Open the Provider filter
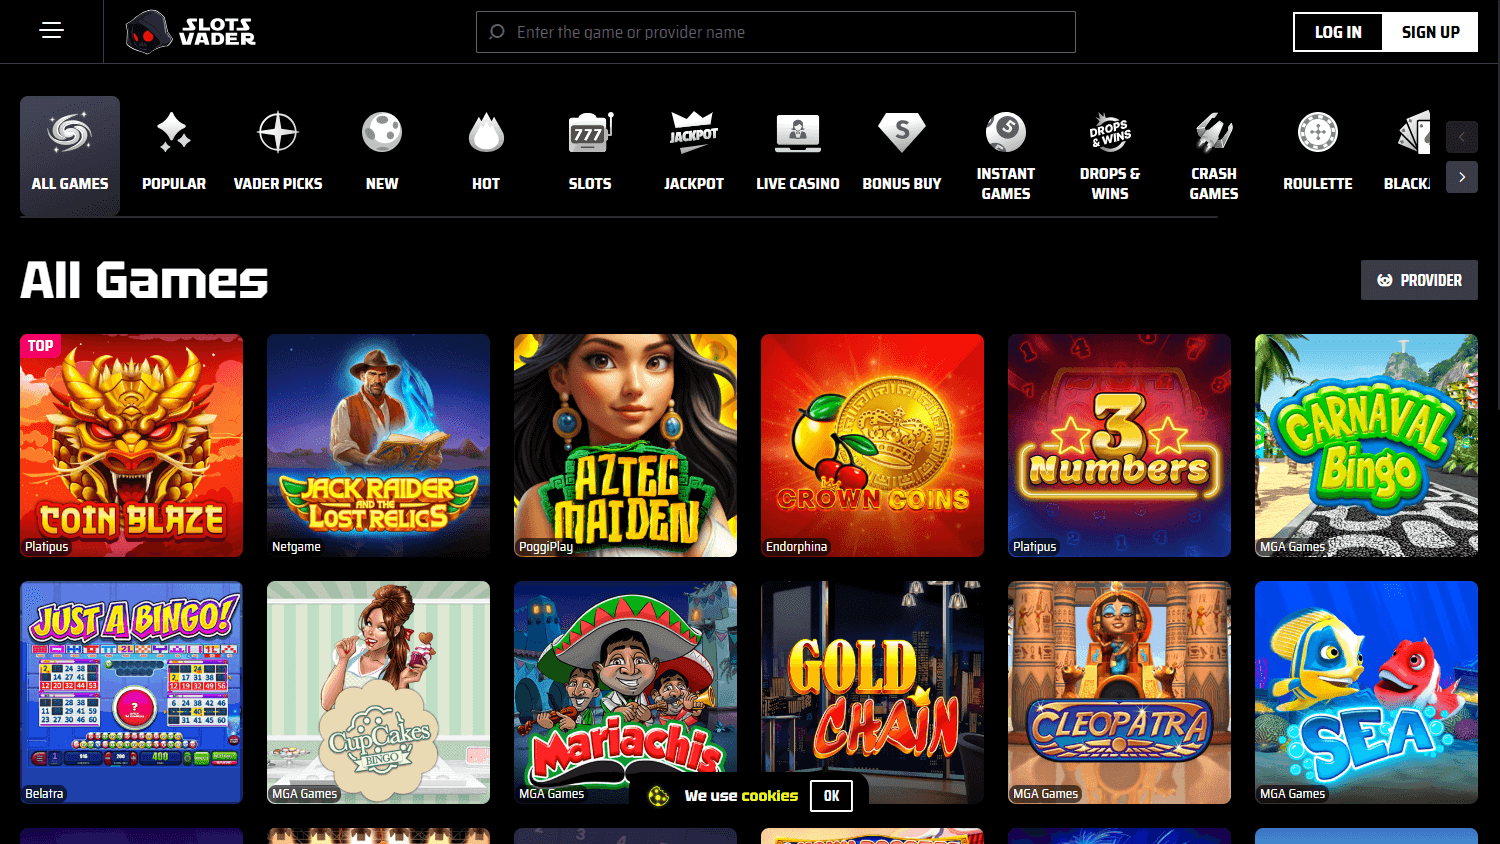 [x=1419, y=280]
